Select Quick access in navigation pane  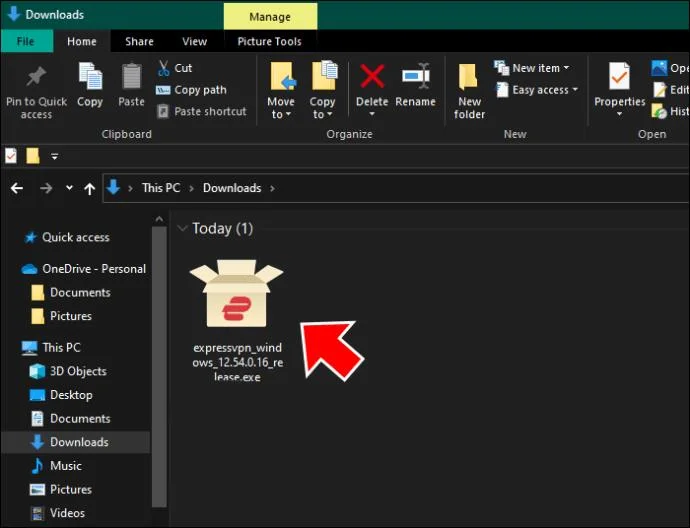point(76,237)
